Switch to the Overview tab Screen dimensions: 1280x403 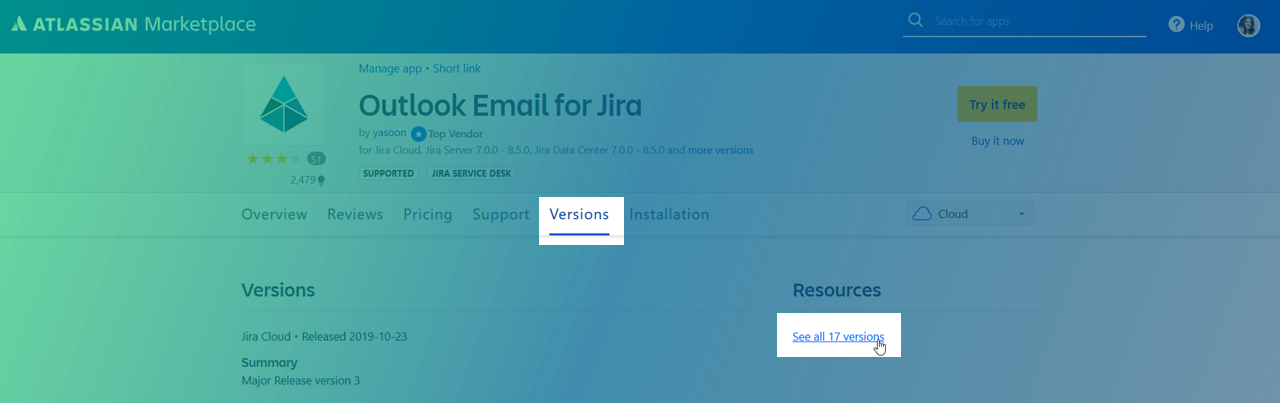pyautogui.click(x=274, y=214)
